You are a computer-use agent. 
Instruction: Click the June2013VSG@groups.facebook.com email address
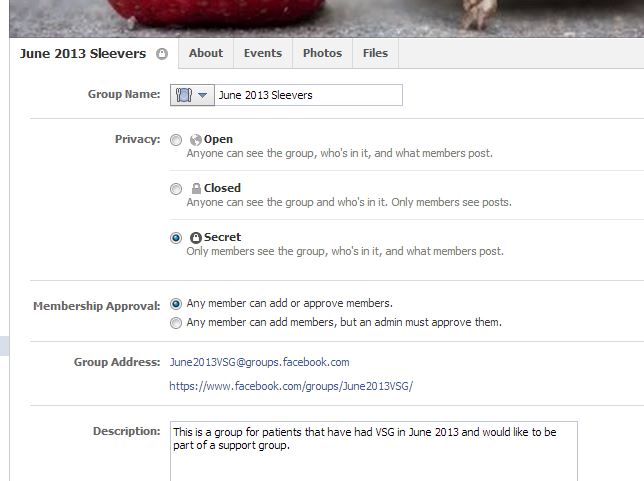(260, 362)
